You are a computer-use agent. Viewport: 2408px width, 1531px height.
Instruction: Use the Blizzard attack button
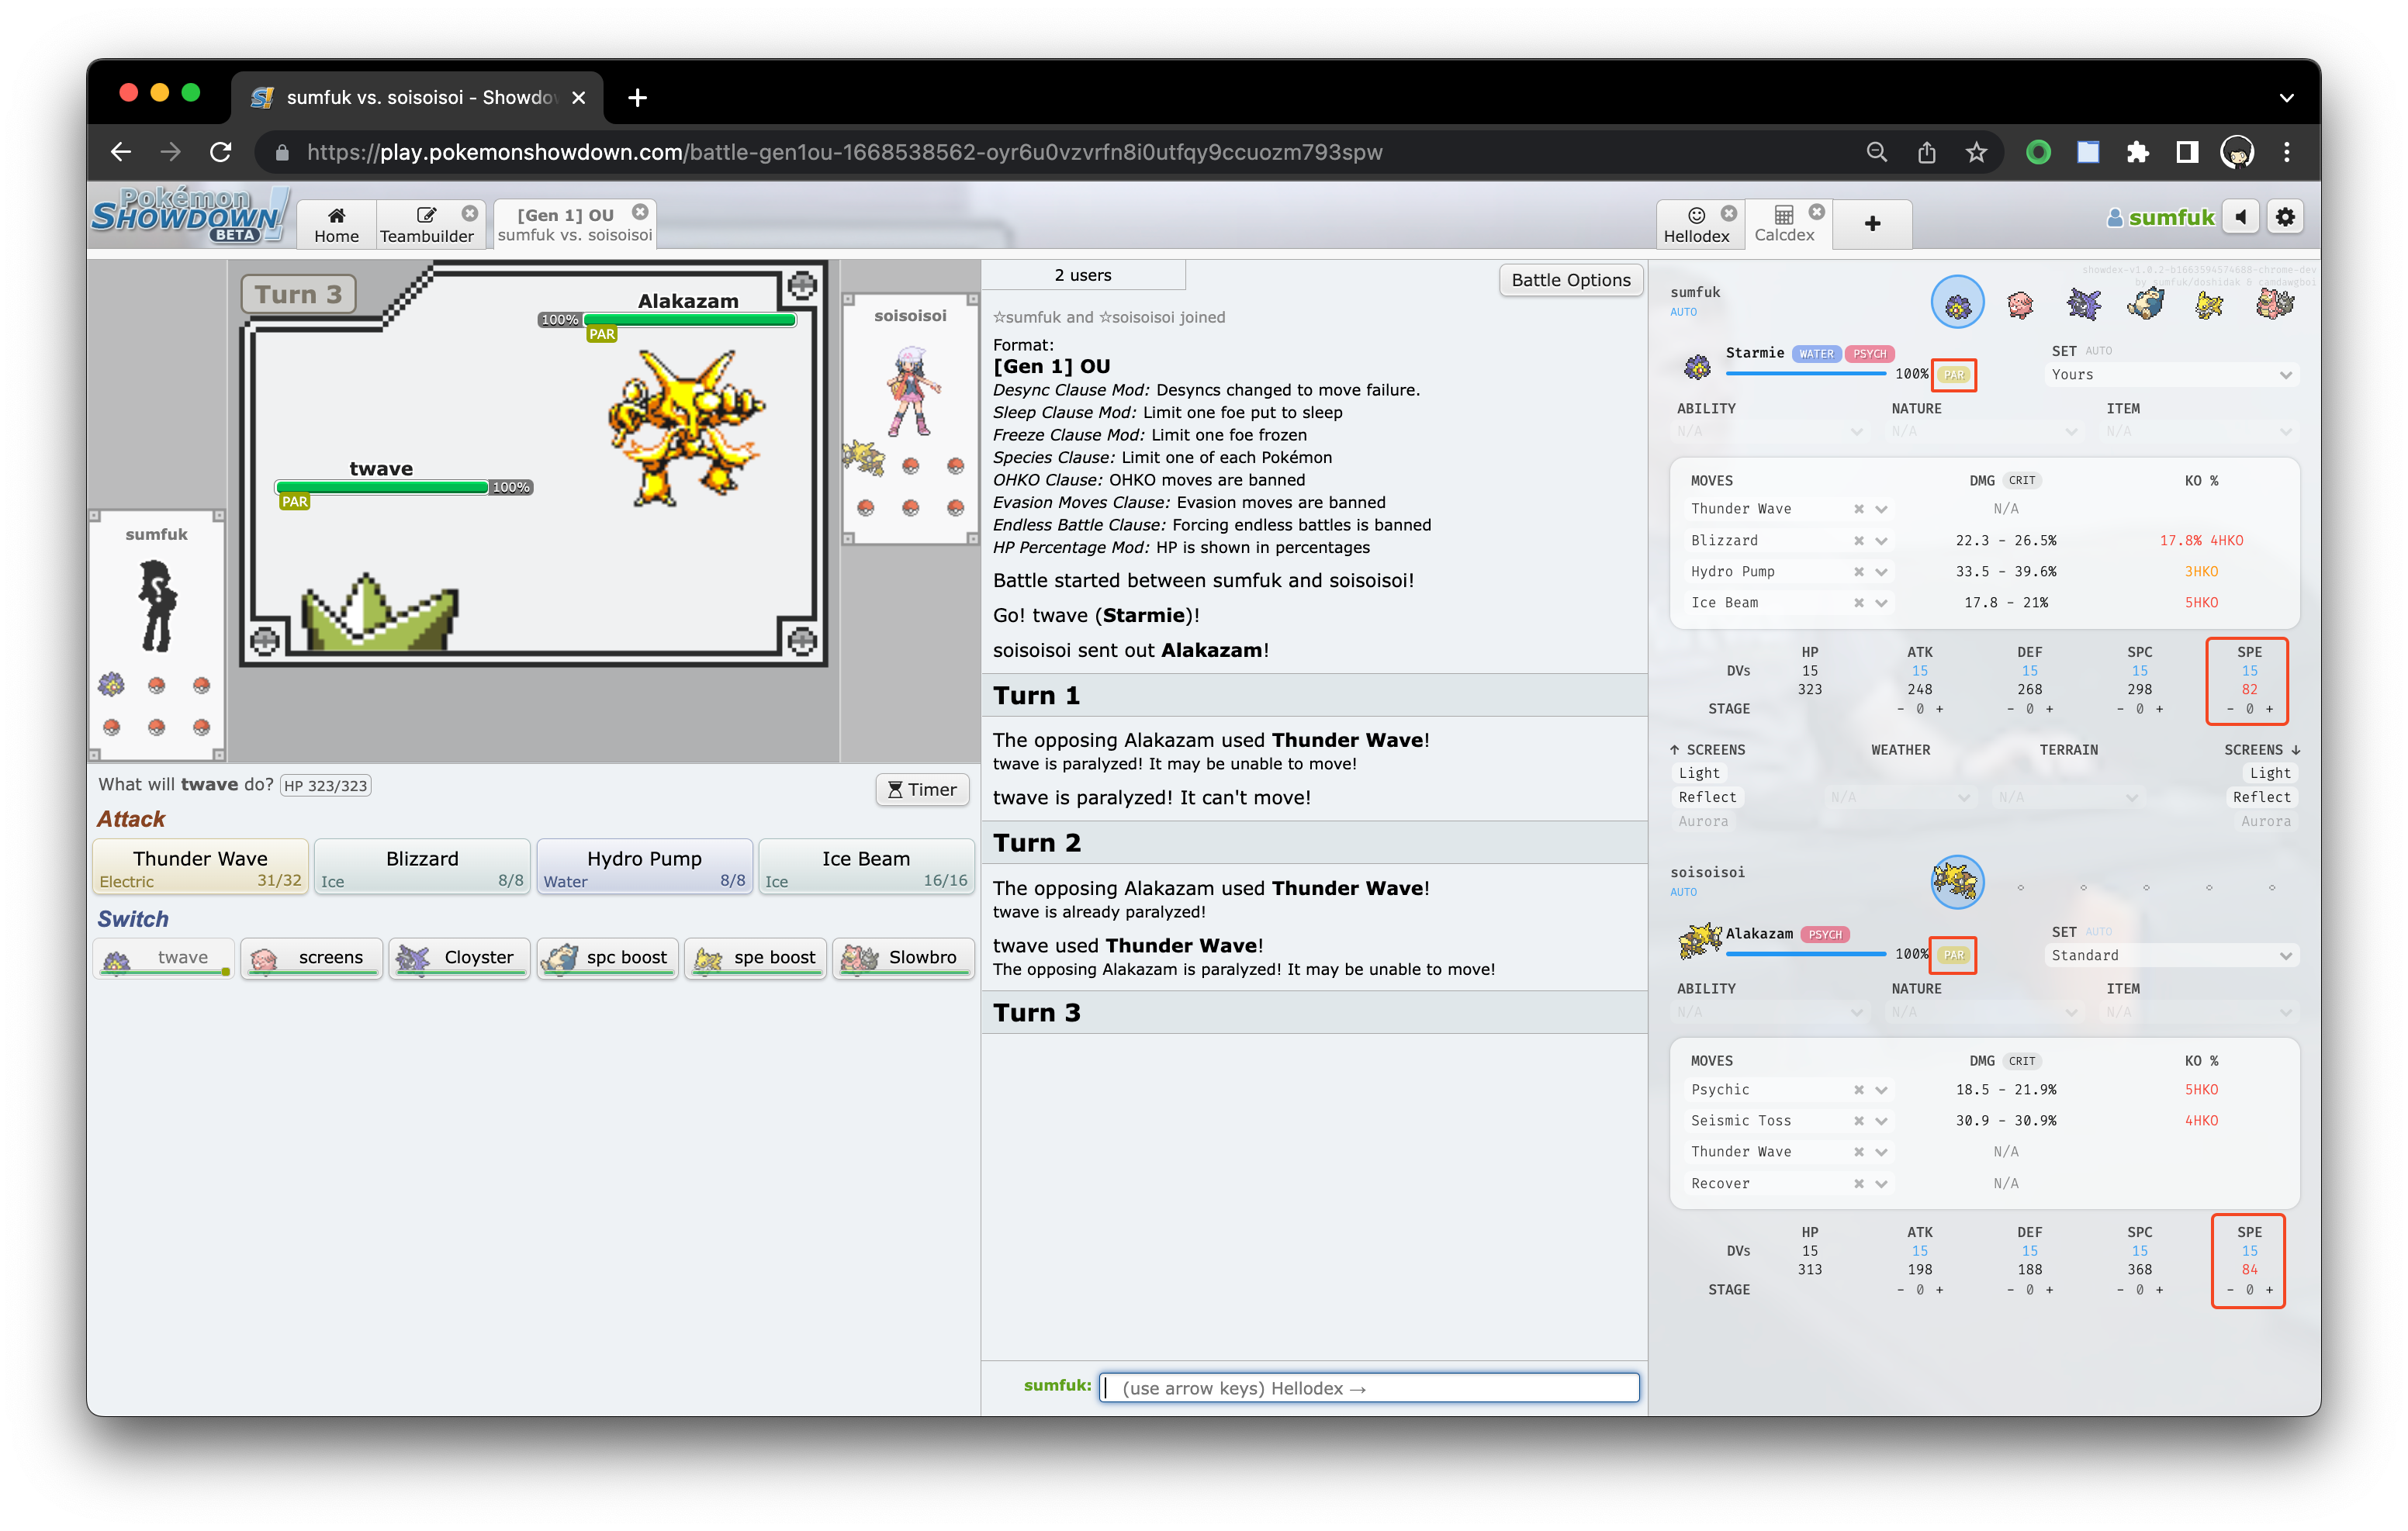422,867
